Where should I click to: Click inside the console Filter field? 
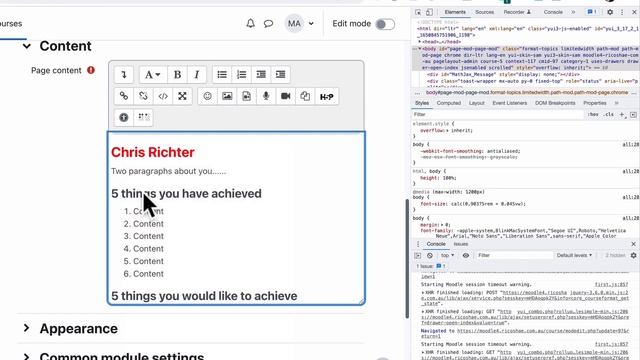(514, 256)
